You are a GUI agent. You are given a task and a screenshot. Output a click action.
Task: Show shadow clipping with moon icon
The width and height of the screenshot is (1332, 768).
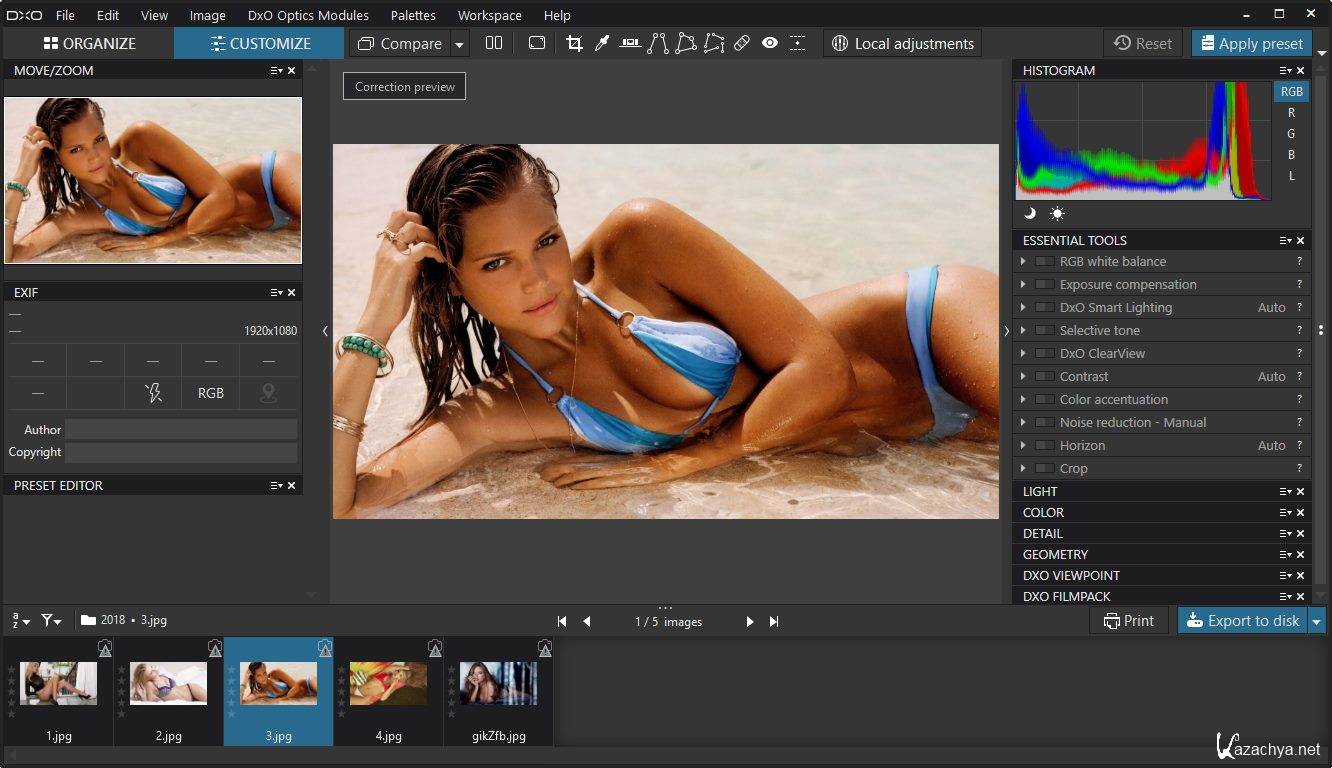coord(1030,213)
